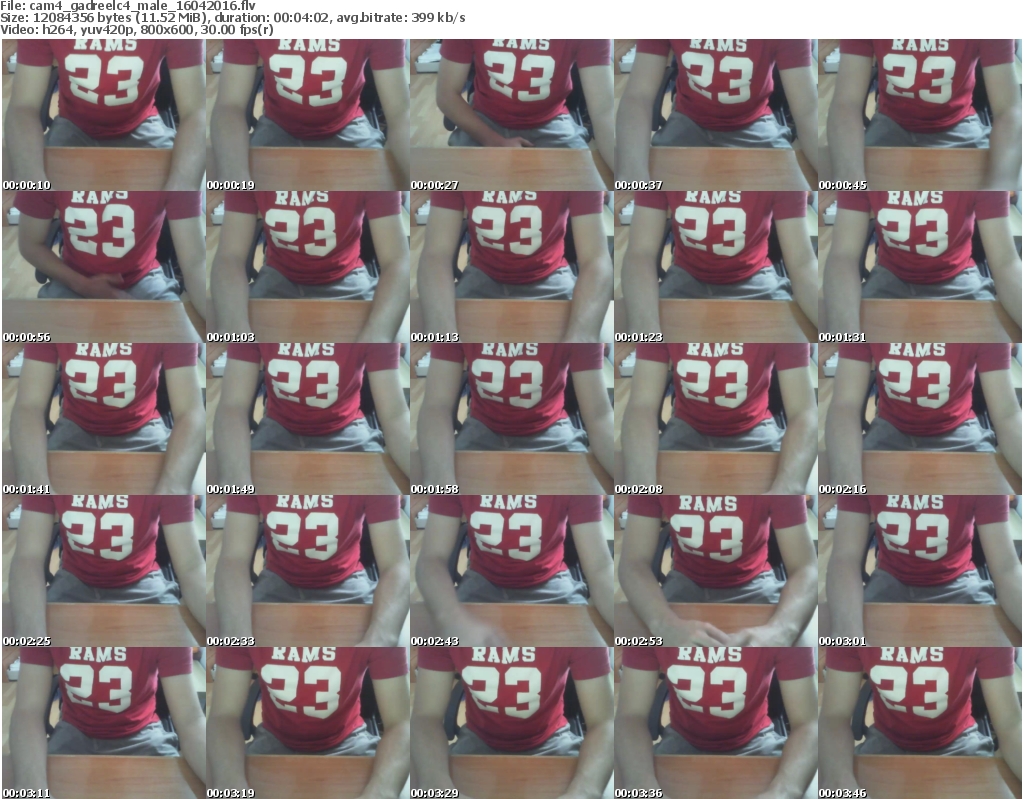Click the resolution text 800x600

coord(167,29)
